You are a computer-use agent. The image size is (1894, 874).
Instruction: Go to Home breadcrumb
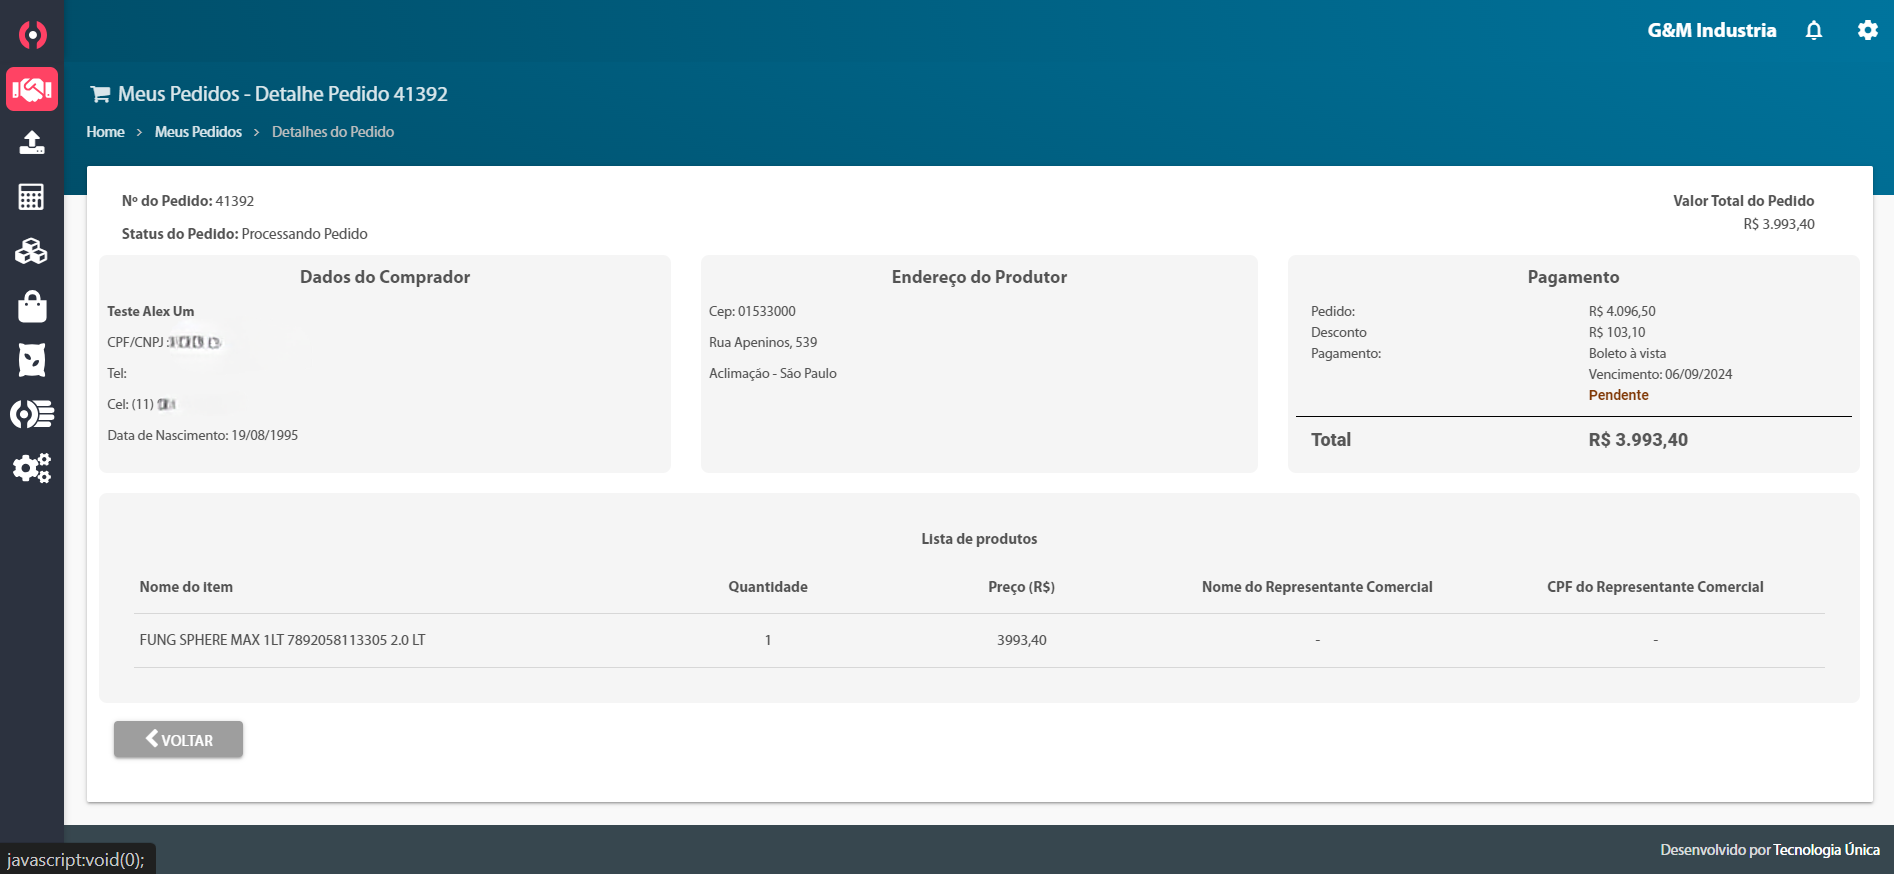coord(105,132)
